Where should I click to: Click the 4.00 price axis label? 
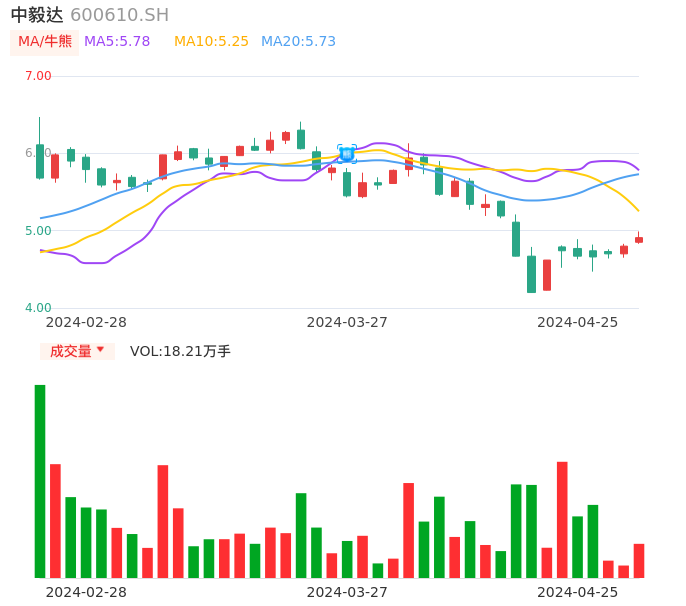click(38, 308)
